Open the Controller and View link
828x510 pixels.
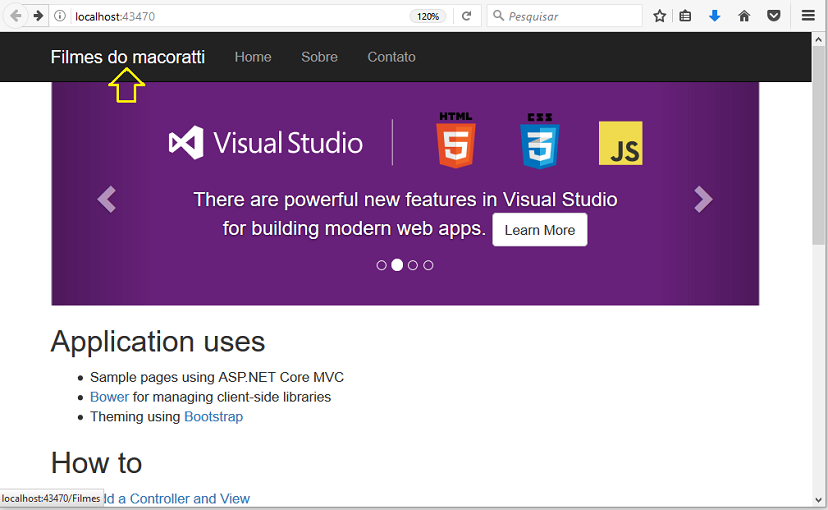coord(176,498)
